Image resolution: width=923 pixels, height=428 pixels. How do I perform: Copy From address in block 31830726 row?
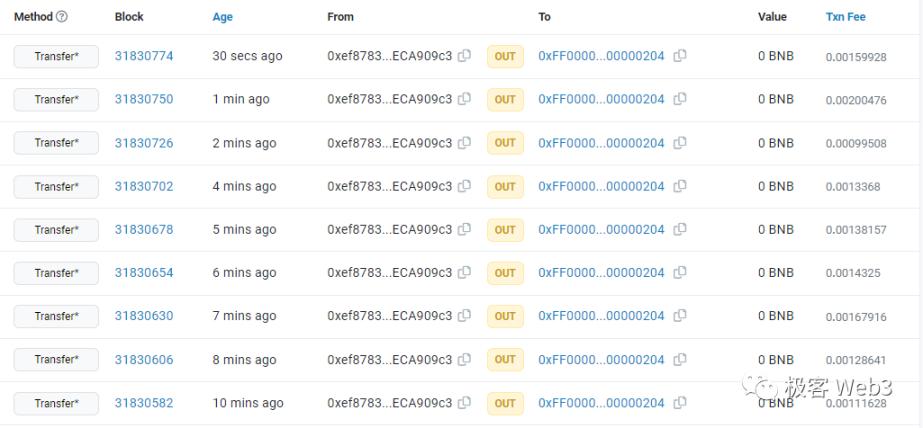(x=464, y=143)
